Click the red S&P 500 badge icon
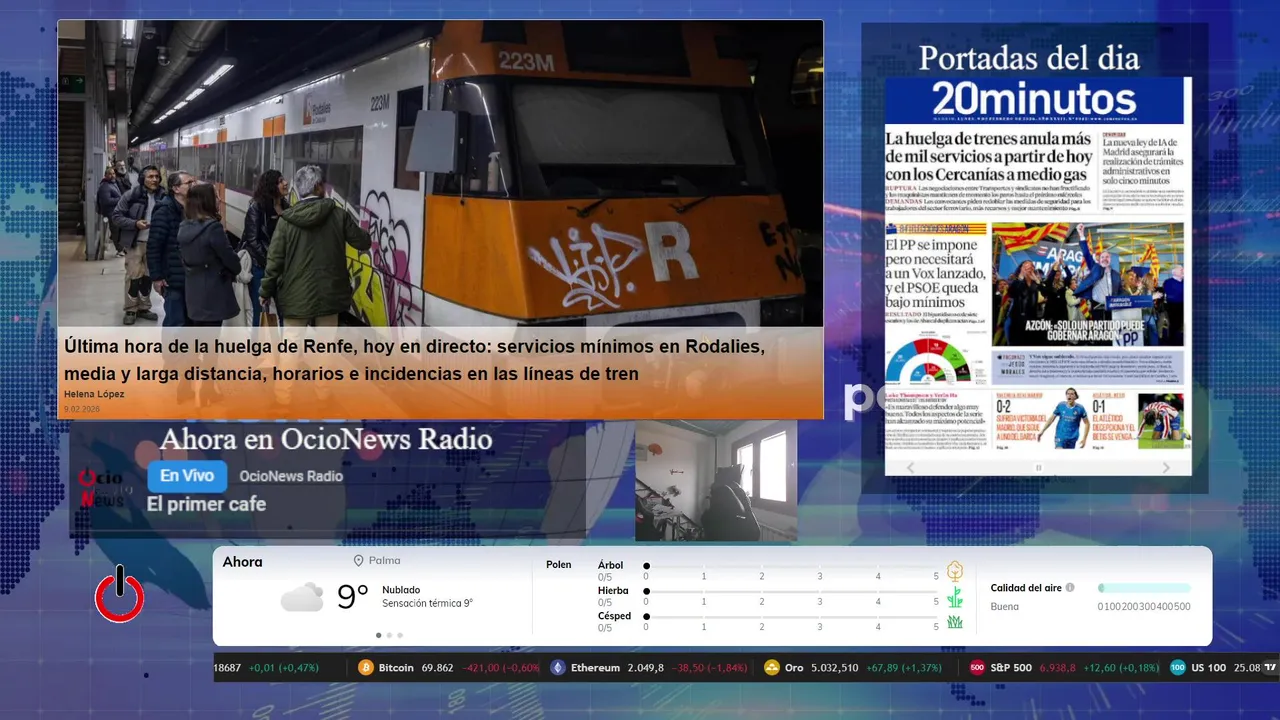The image size is (1280, 720). [x=977, y=668]
